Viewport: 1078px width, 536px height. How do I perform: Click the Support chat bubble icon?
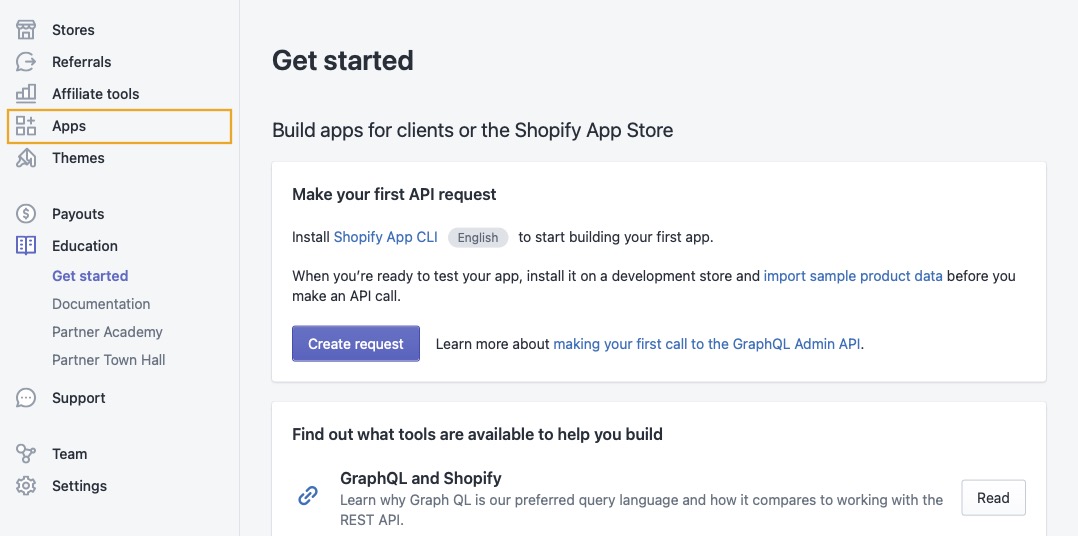tap(26, 398)
